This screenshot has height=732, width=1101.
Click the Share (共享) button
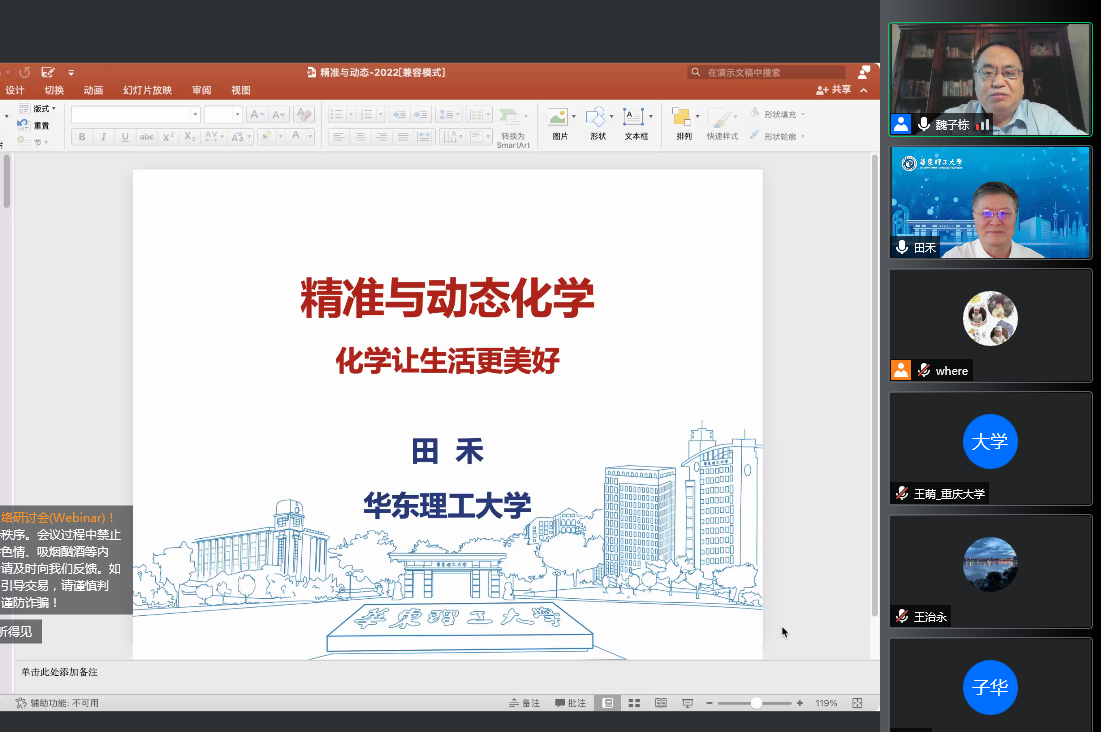tap(834, 90)
